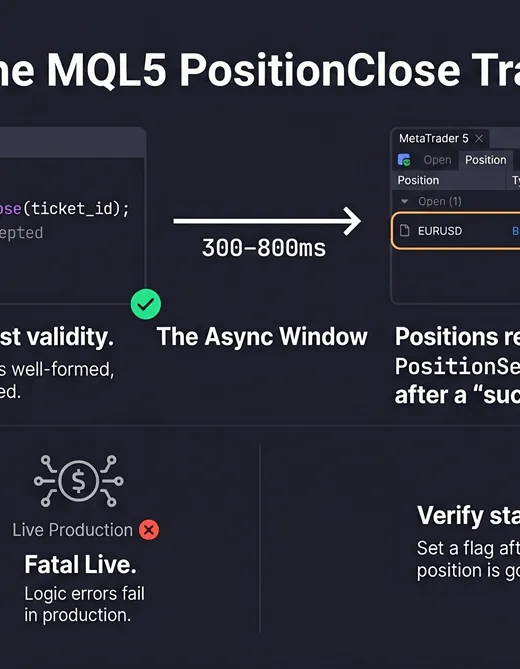Click 'Logic errors fail in production.' text
Image resolution: width=520 pixels, height=669 pixels.
click(84, 604)
